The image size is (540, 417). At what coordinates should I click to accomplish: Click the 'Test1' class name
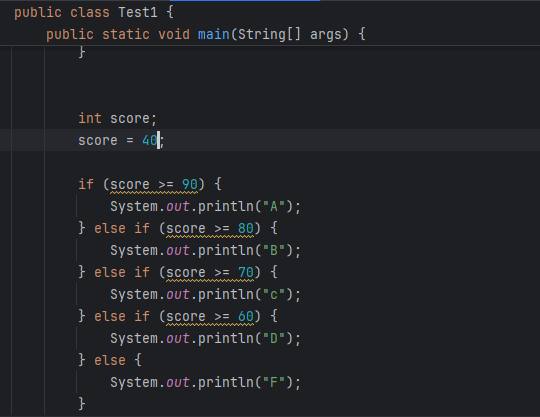tap(138, 13)
